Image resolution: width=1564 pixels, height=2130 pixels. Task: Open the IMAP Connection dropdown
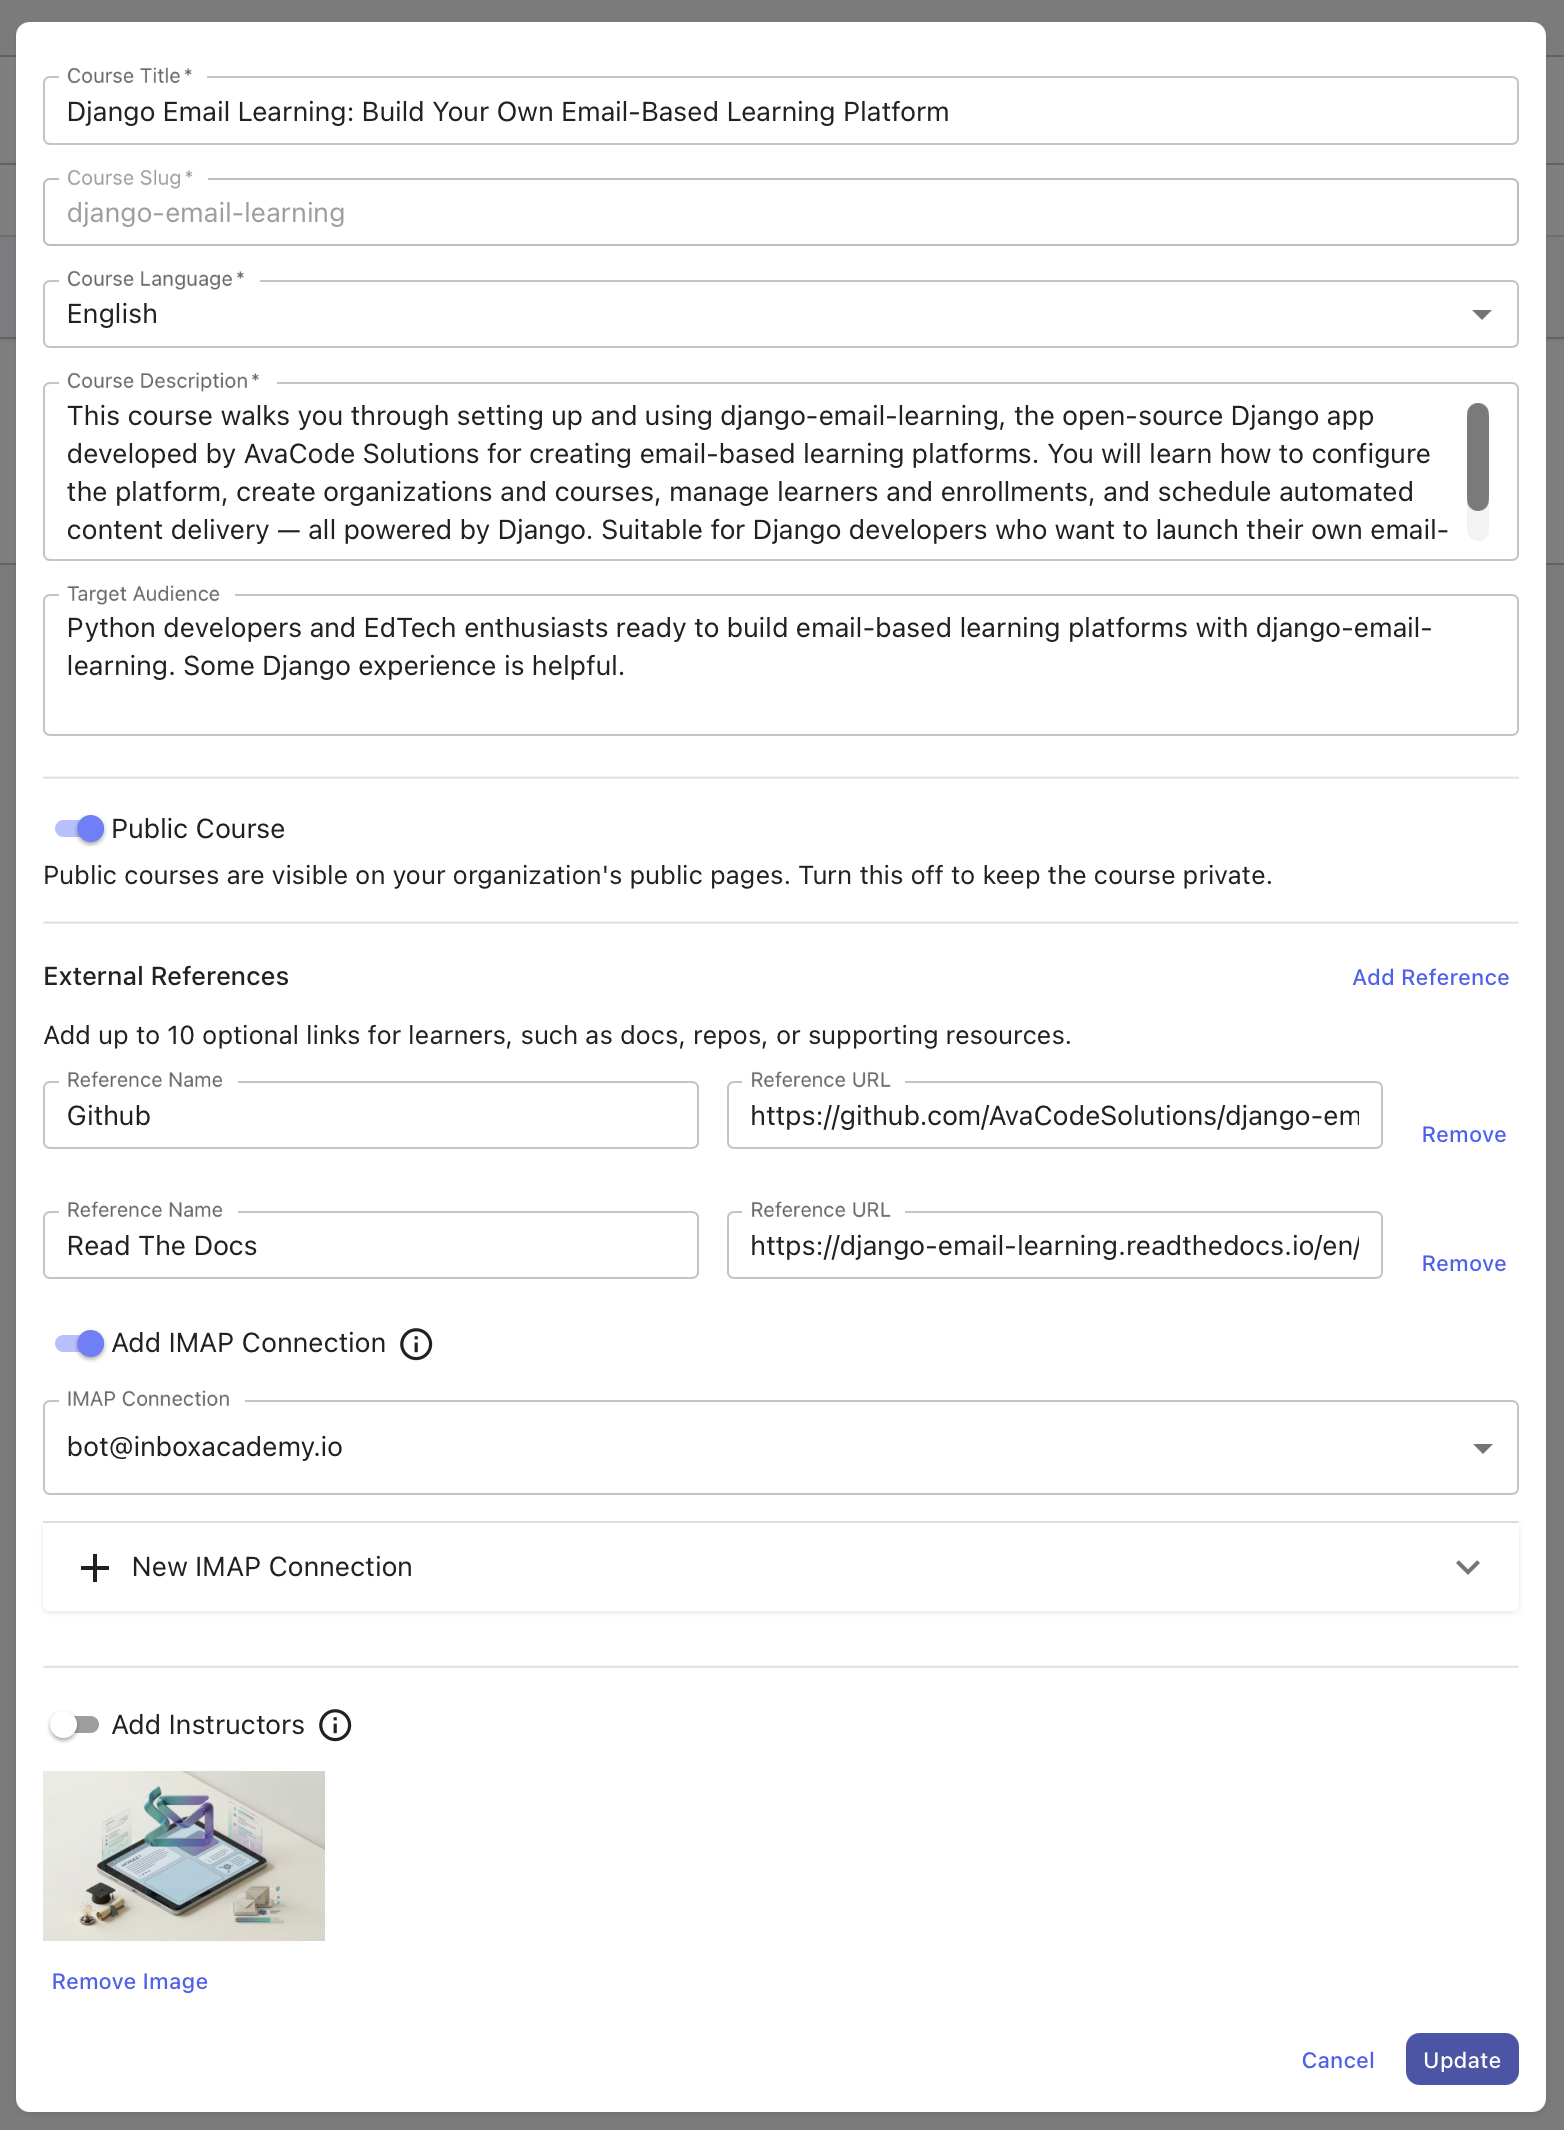pos(781,1447)
